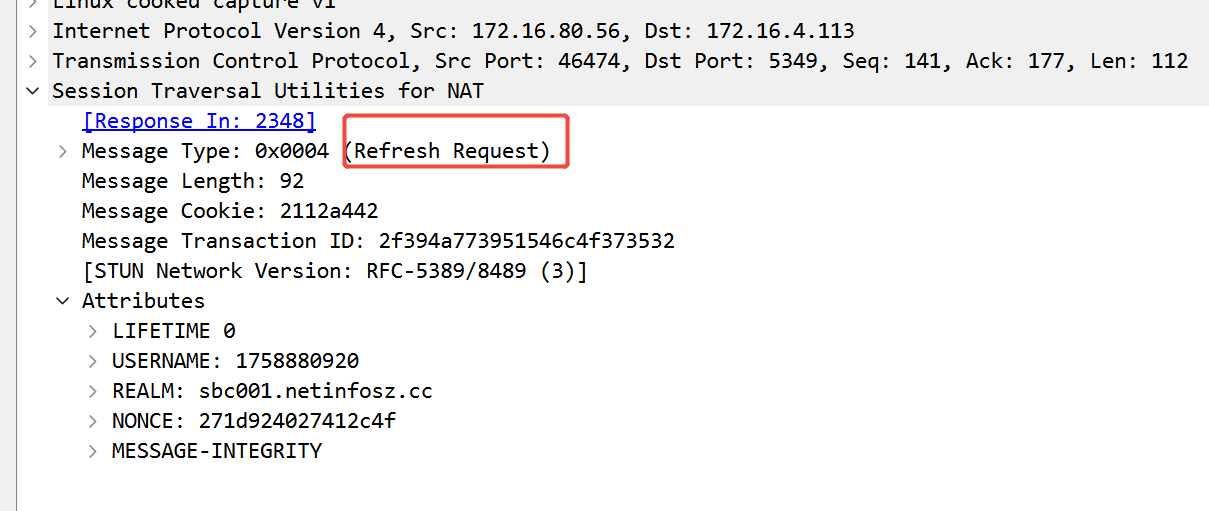Collapse the Attributes tree node
The width and height of the screenshot is (1209, 511).
[x=63, y=301]
